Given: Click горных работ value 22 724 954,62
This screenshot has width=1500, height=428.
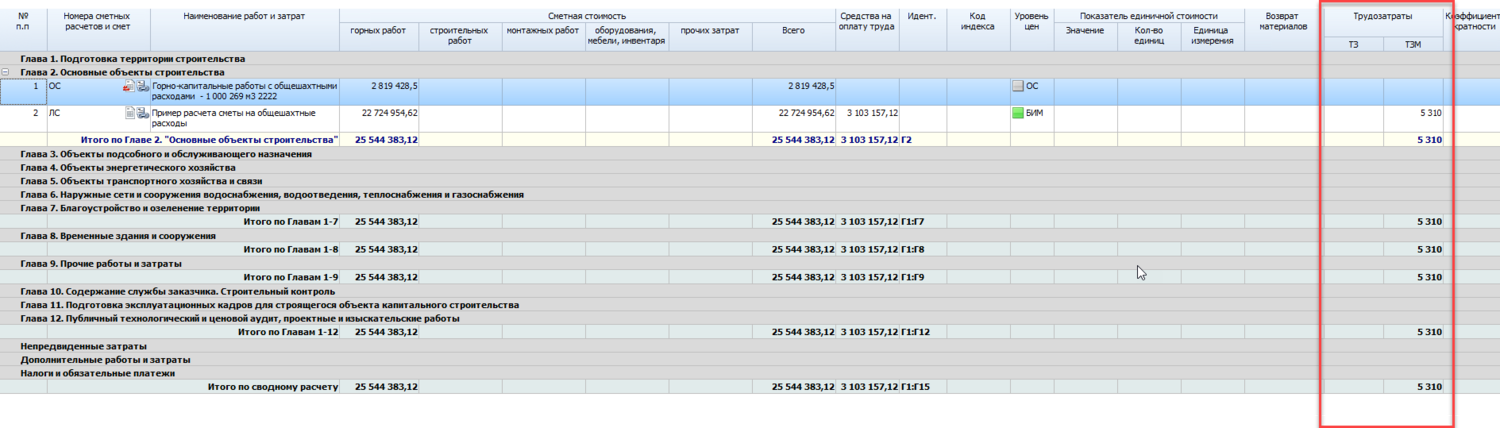Looking at the screenshot, I should tap(390, 113).
